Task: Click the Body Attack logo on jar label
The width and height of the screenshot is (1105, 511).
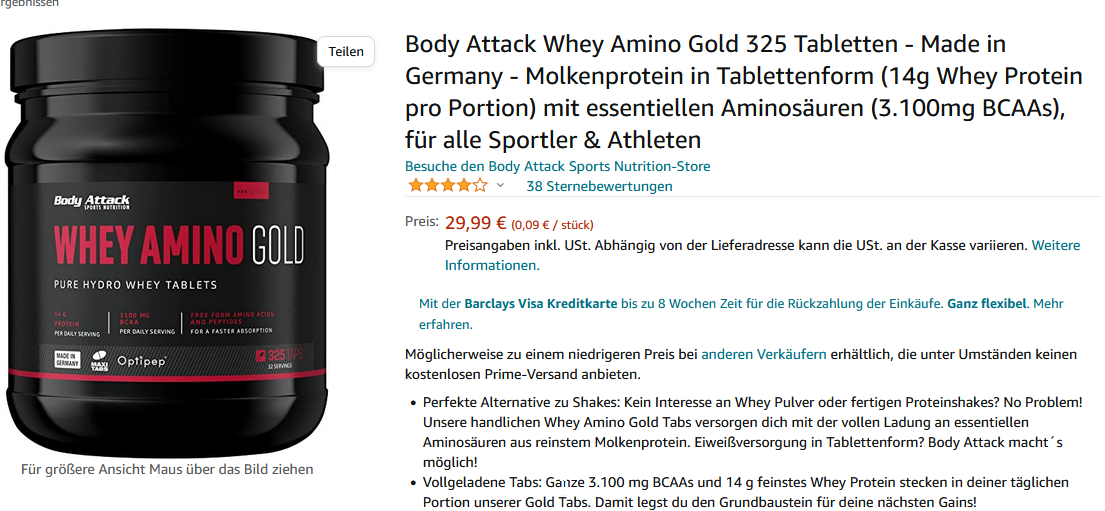Action: pos(92,202)
